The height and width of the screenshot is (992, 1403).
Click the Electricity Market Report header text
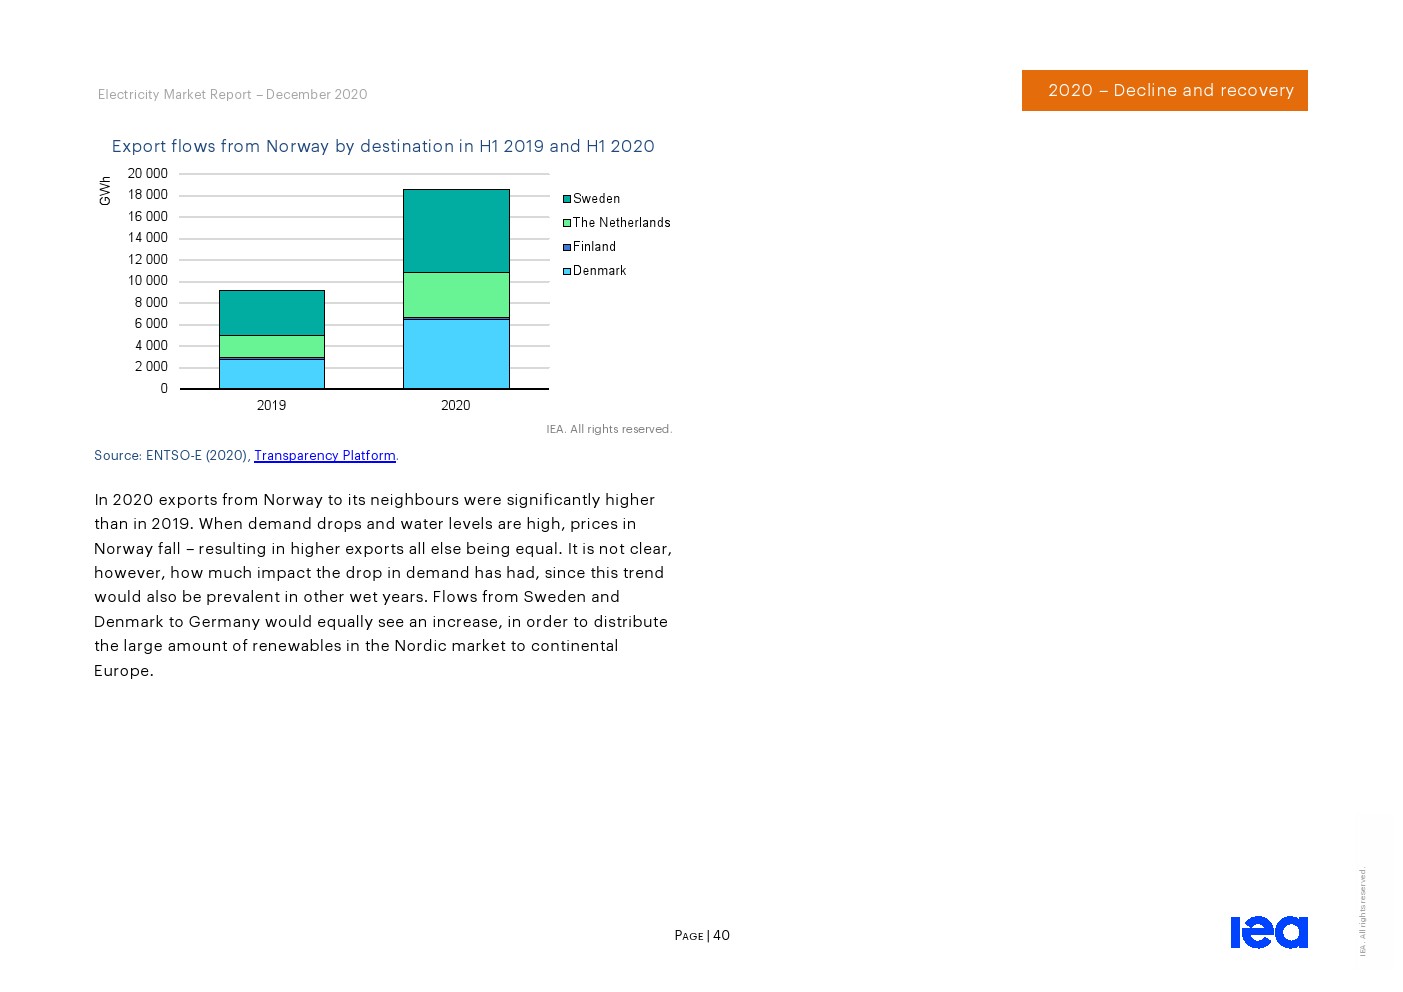coord(232,94)
